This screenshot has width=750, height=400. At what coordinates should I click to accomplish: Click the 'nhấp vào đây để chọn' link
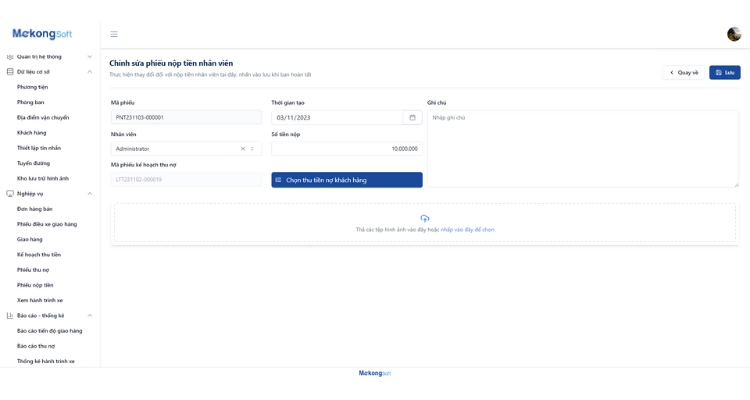tap(468, 230)
